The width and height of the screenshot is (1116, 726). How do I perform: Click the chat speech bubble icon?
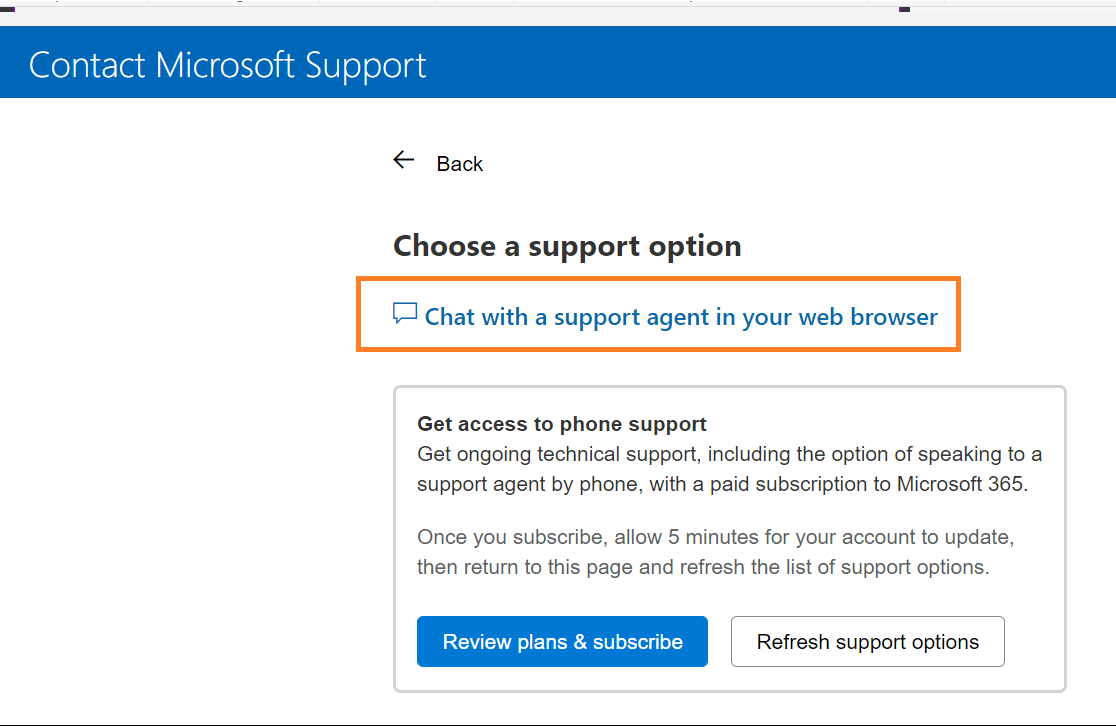[405, 313]
